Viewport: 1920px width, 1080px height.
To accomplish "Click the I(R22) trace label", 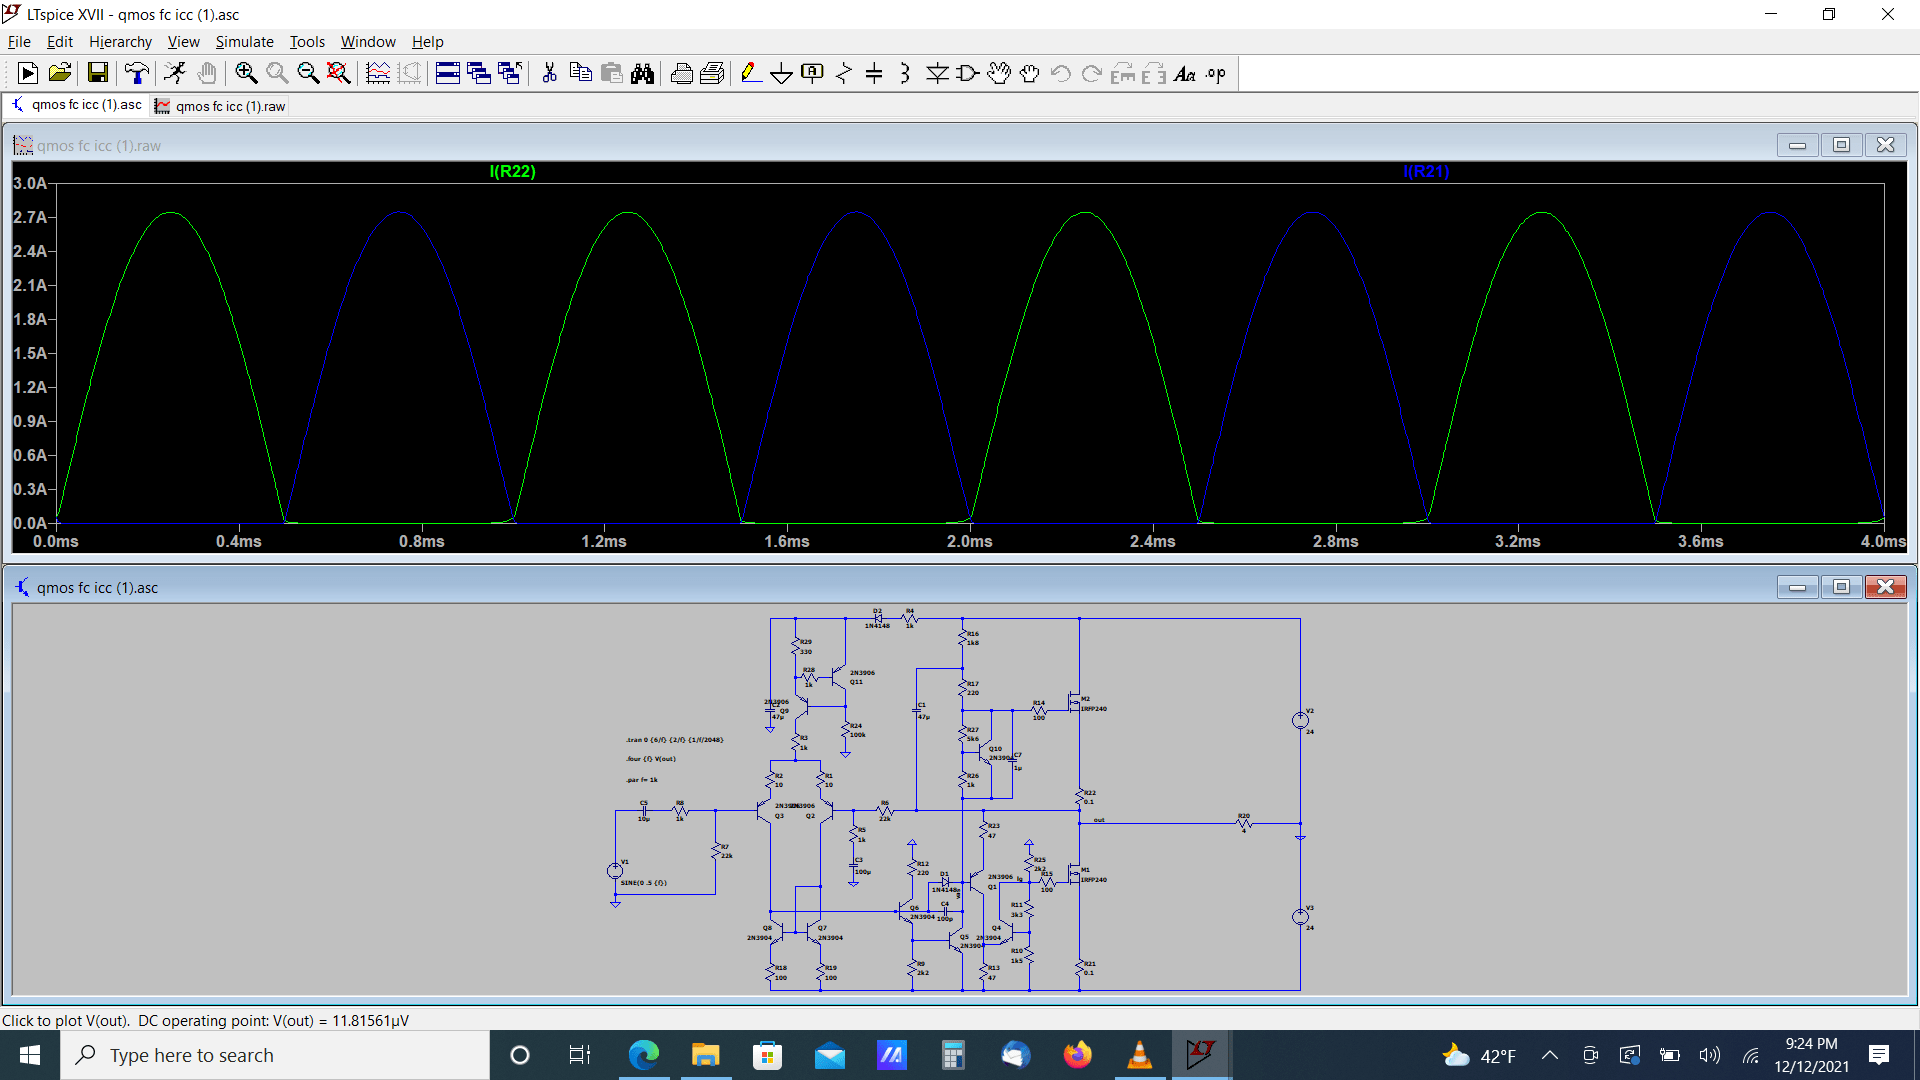I will point(512,171).
